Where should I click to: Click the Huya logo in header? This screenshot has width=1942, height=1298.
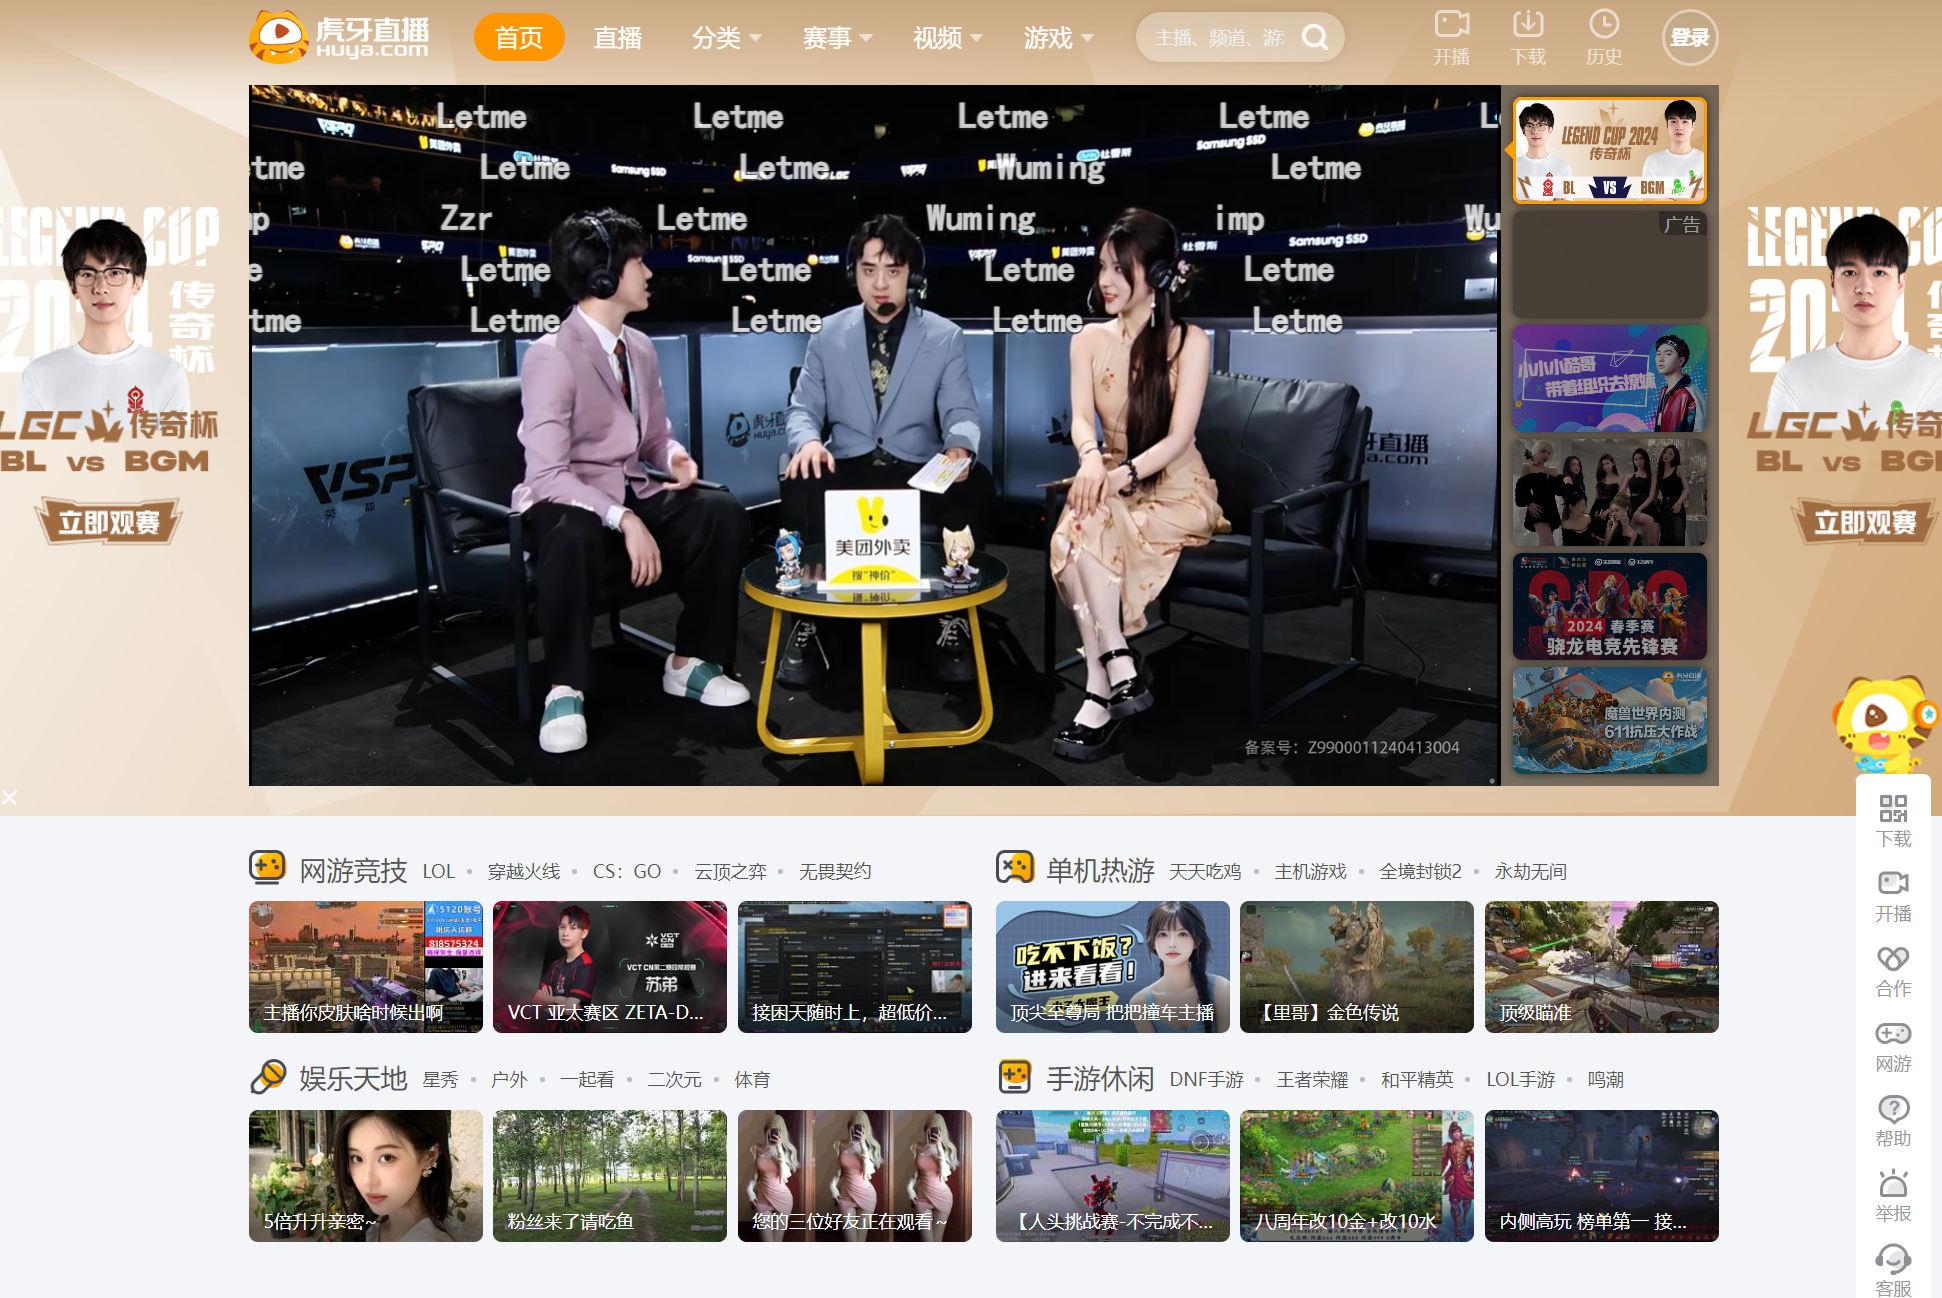click(340, 37)
